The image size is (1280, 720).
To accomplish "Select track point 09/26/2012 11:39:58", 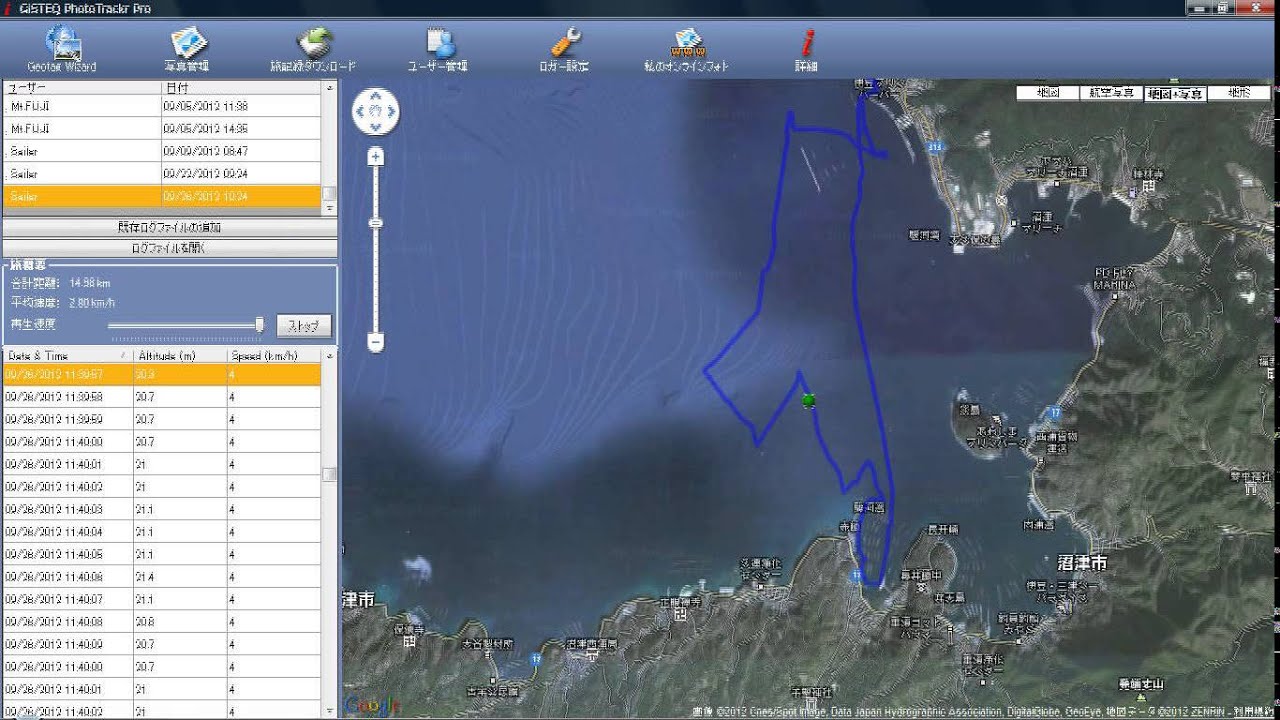I will [162, 397].
